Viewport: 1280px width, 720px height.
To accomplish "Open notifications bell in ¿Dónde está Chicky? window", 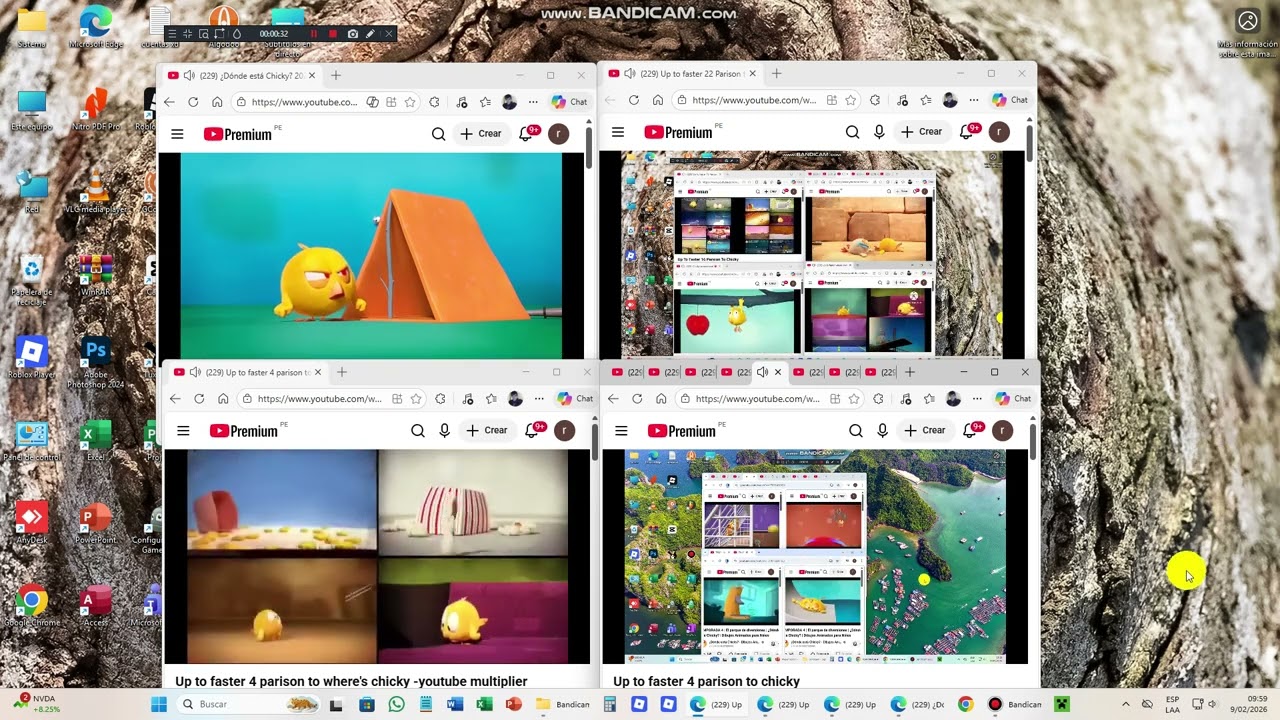I will pyautogui.click(x=527, y=133).
